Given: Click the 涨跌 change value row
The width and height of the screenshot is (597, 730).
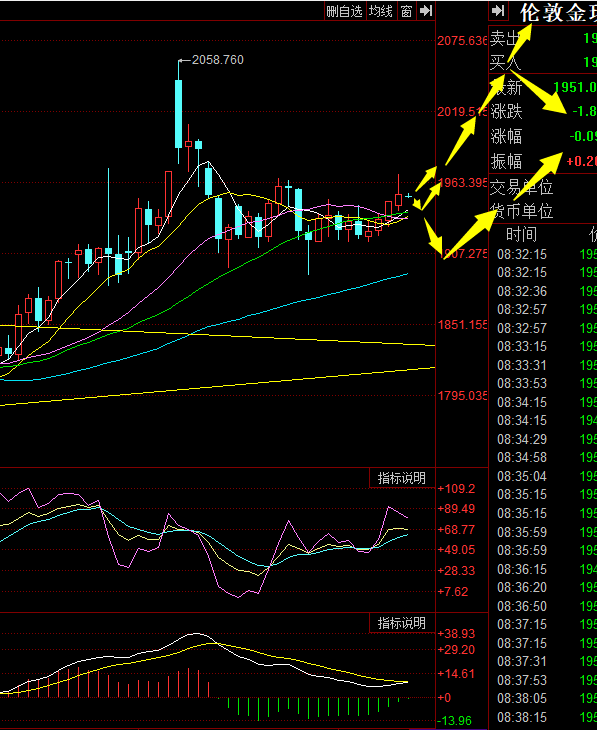Looking at the screenshot, I should coord(543,111).
